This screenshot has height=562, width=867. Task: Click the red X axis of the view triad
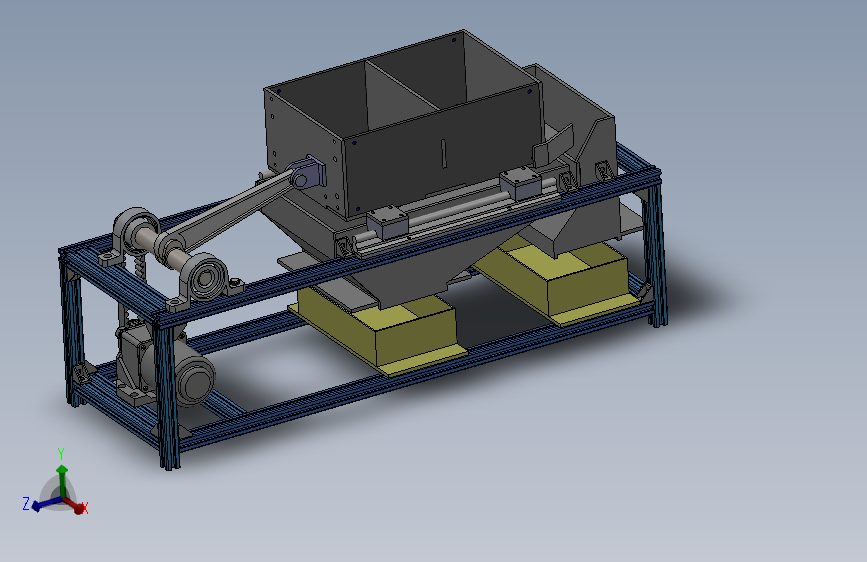click(76, 505)
